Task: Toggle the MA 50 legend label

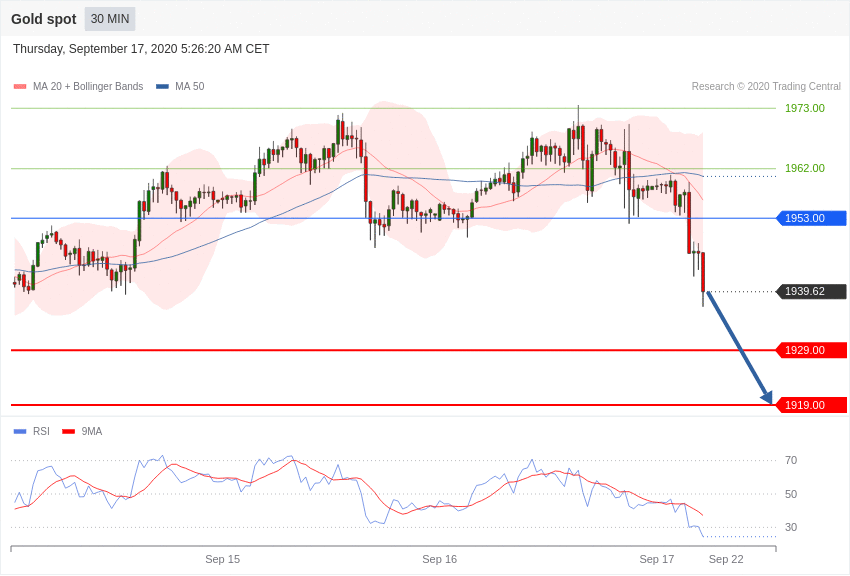Action: pos(190,87)
